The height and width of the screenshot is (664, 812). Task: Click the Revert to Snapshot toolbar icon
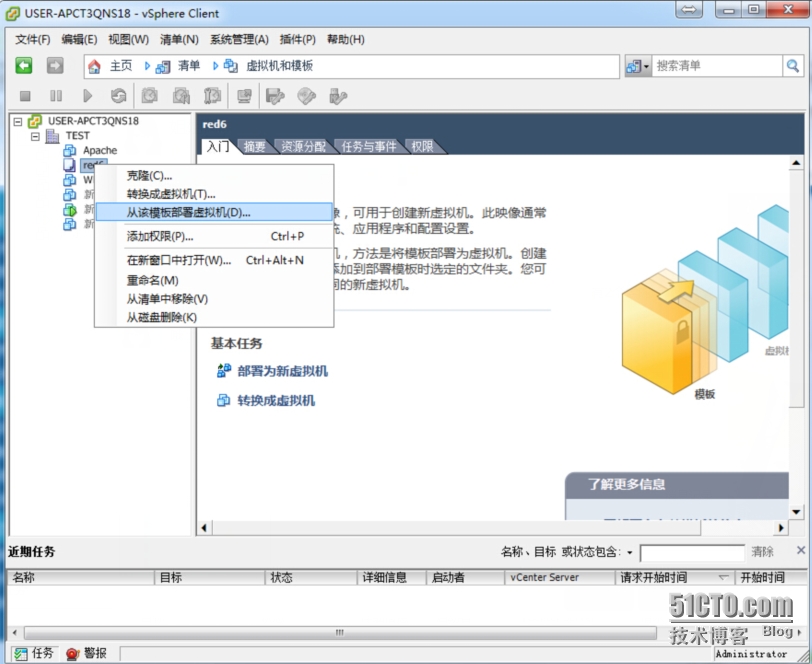pos(181,96)
